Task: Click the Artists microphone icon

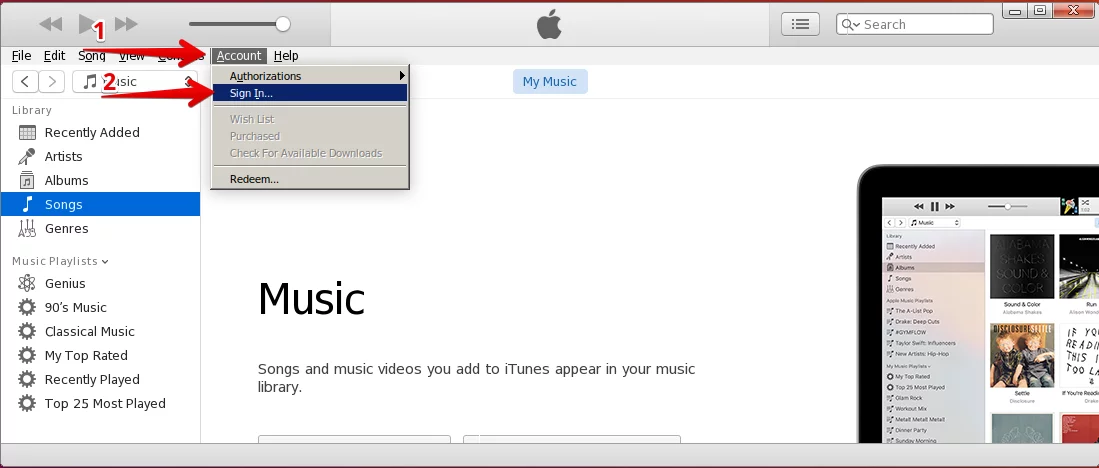Action: coord(27,156)
